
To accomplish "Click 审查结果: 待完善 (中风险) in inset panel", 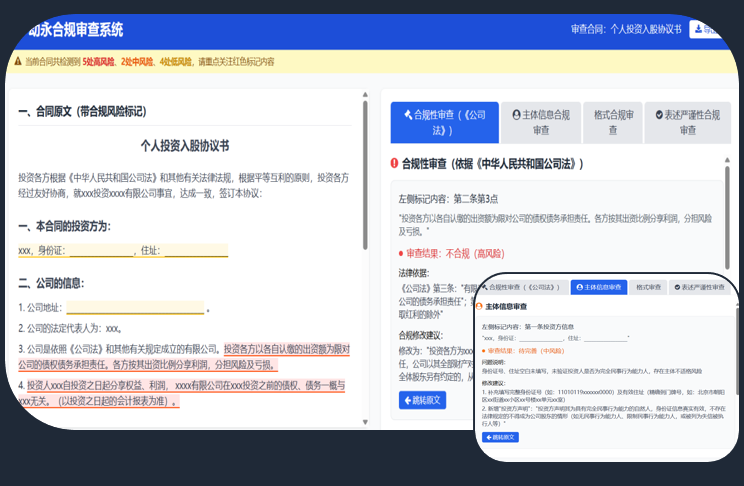I will point(526,351).
